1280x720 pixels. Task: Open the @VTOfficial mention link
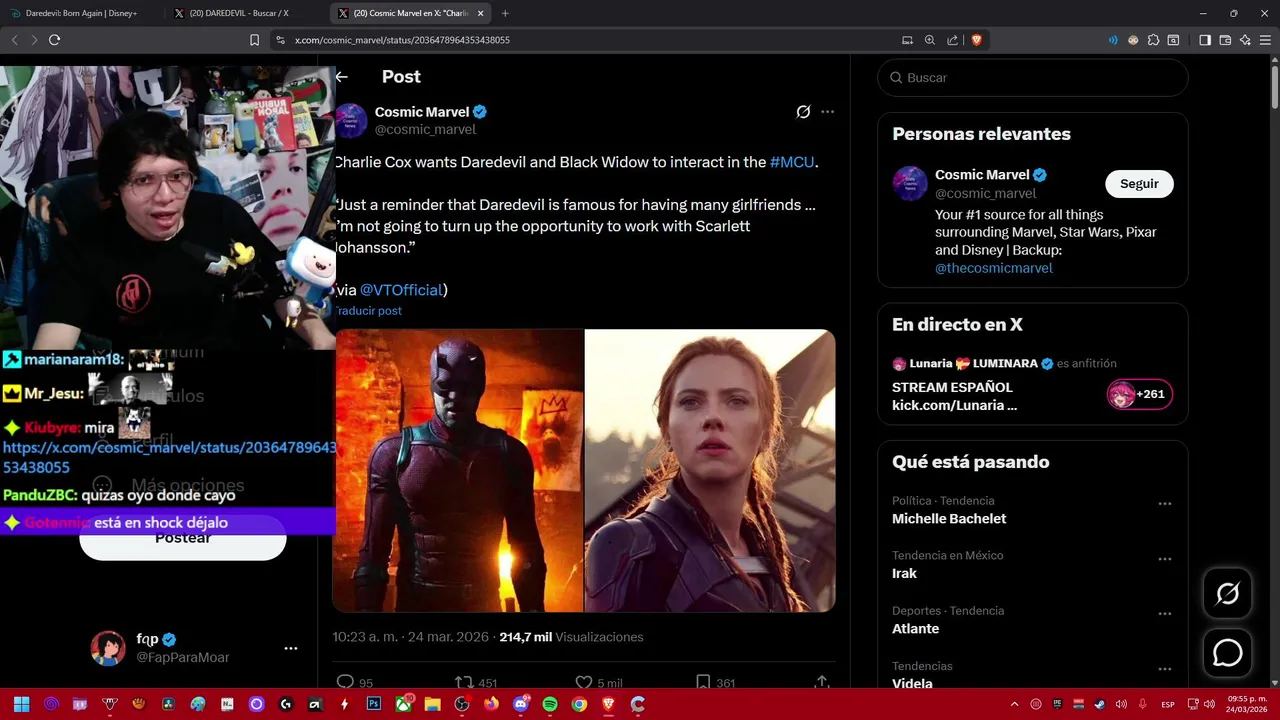pos(401,290)
